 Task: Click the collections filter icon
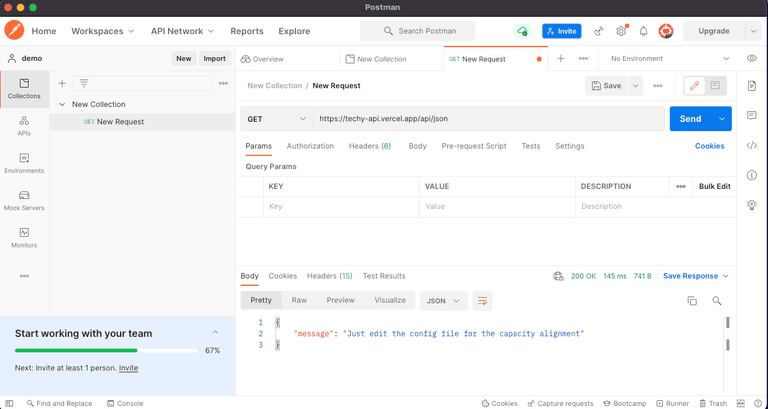[x=84, y=83]
